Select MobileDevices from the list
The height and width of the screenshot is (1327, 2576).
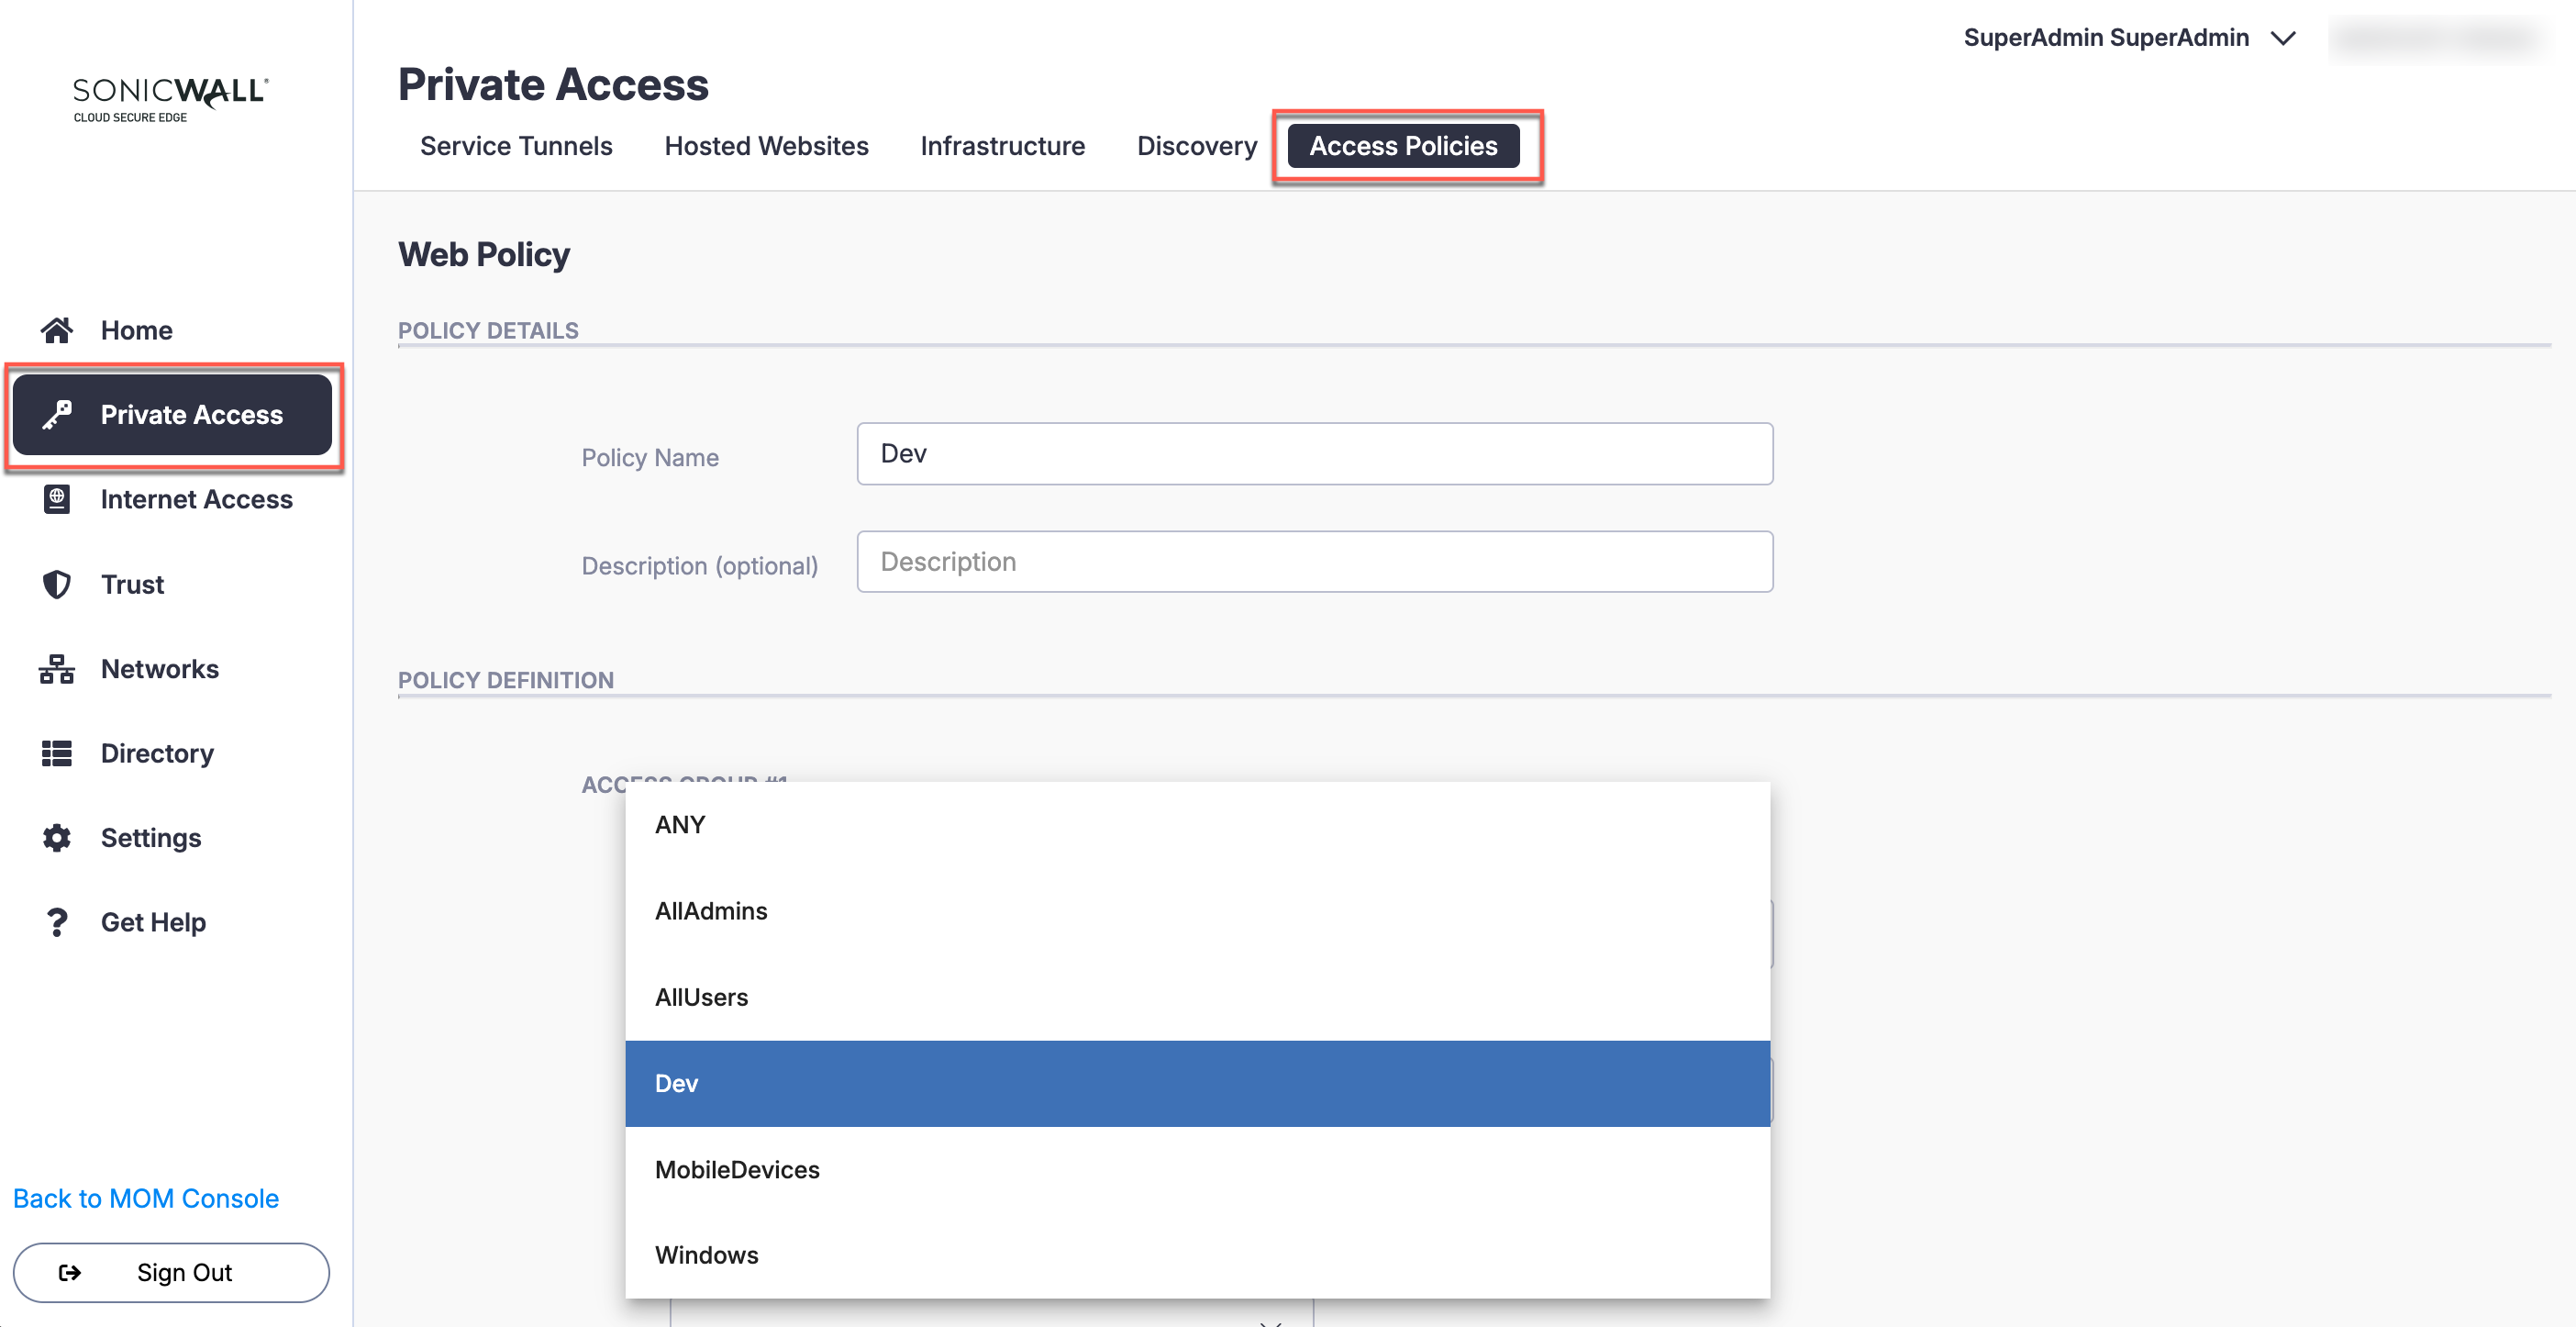[1197, 1169]
